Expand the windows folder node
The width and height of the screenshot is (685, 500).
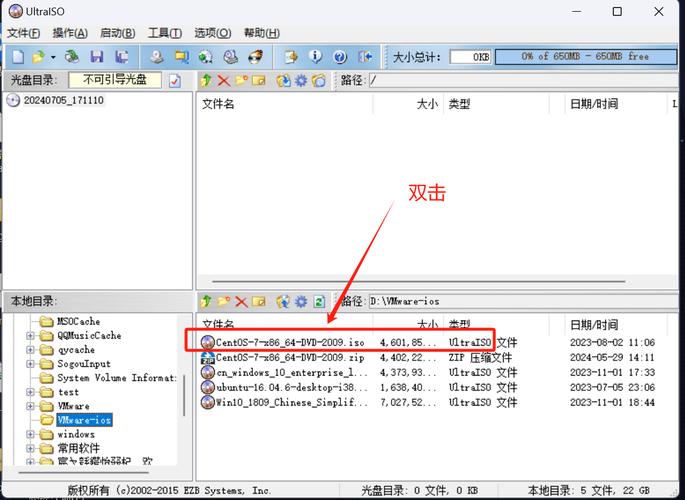[x=30, y=434]
